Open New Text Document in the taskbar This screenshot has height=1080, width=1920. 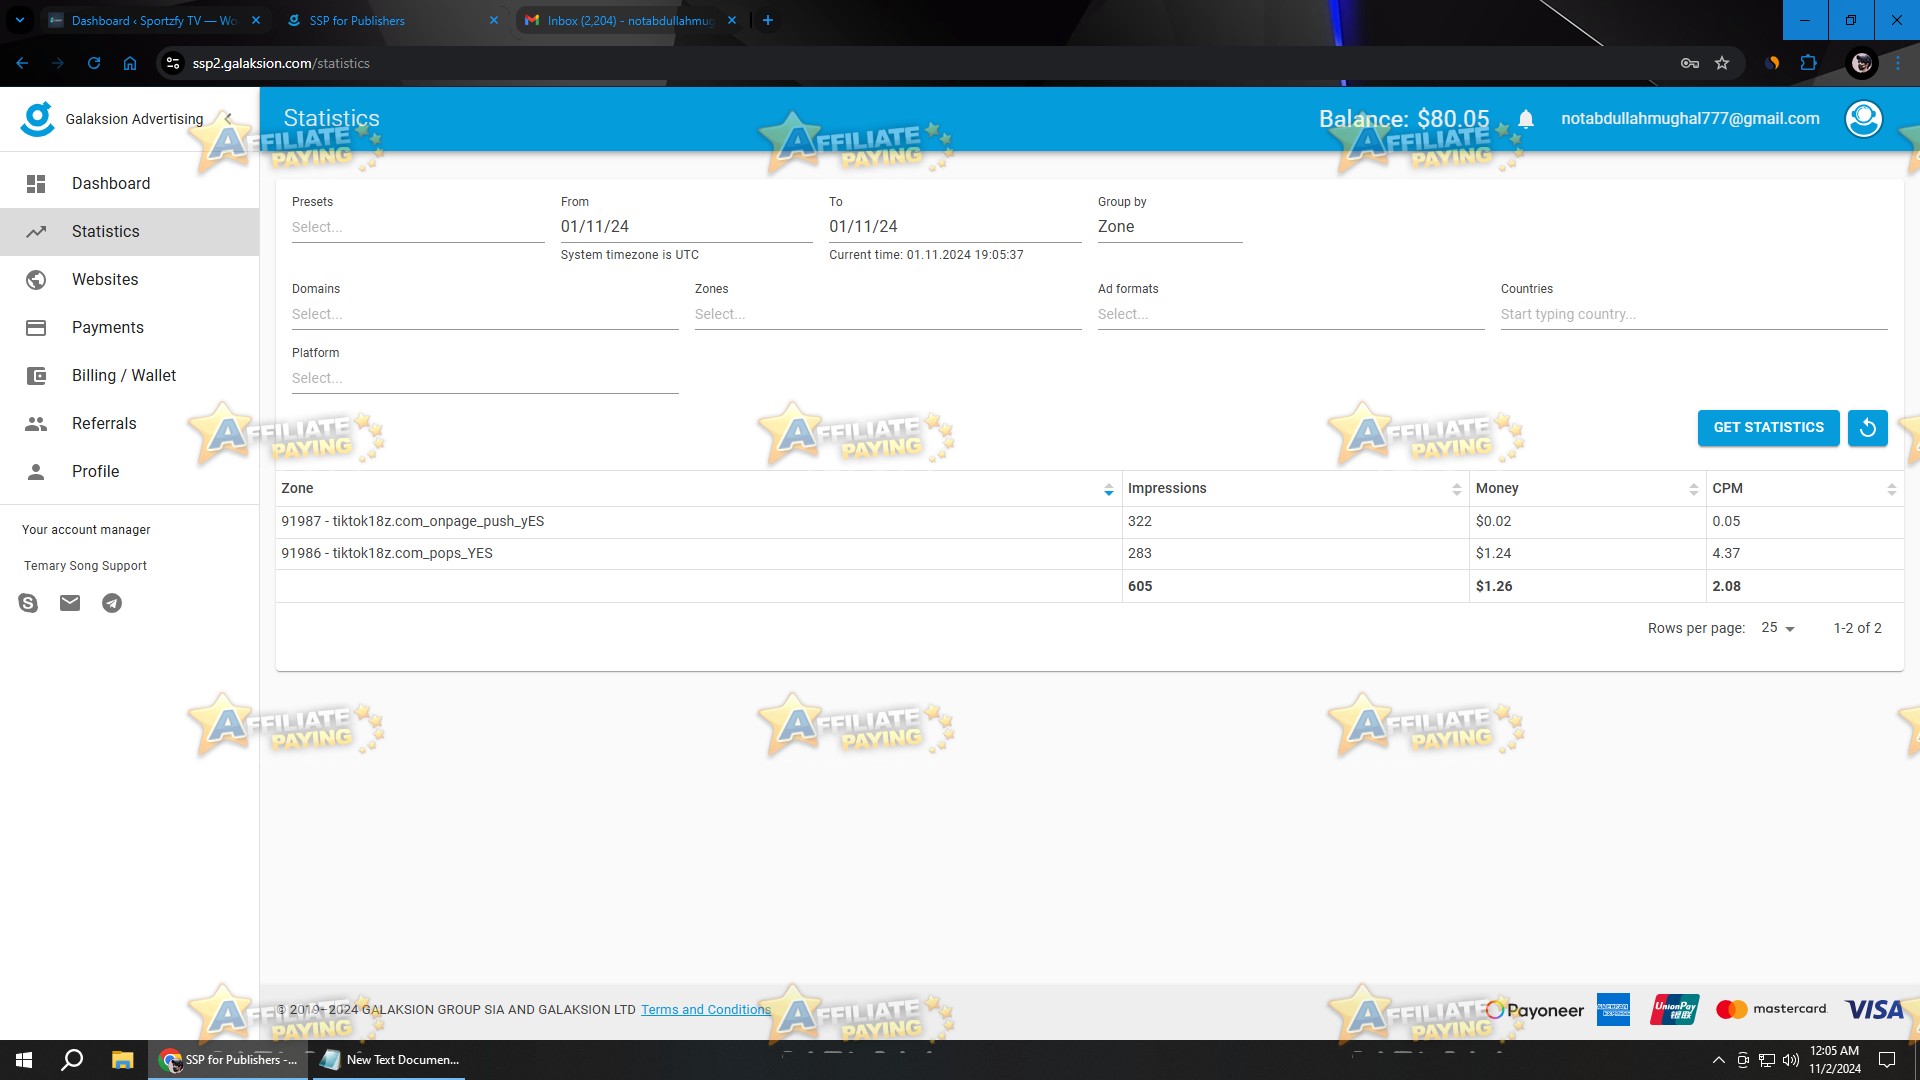pyautogui.click(x=390, y=1060)
